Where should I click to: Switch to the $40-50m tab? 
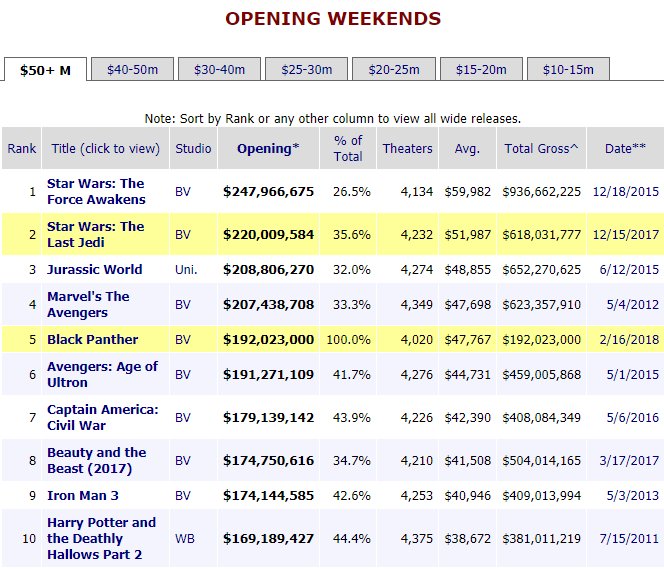(132, 69)
